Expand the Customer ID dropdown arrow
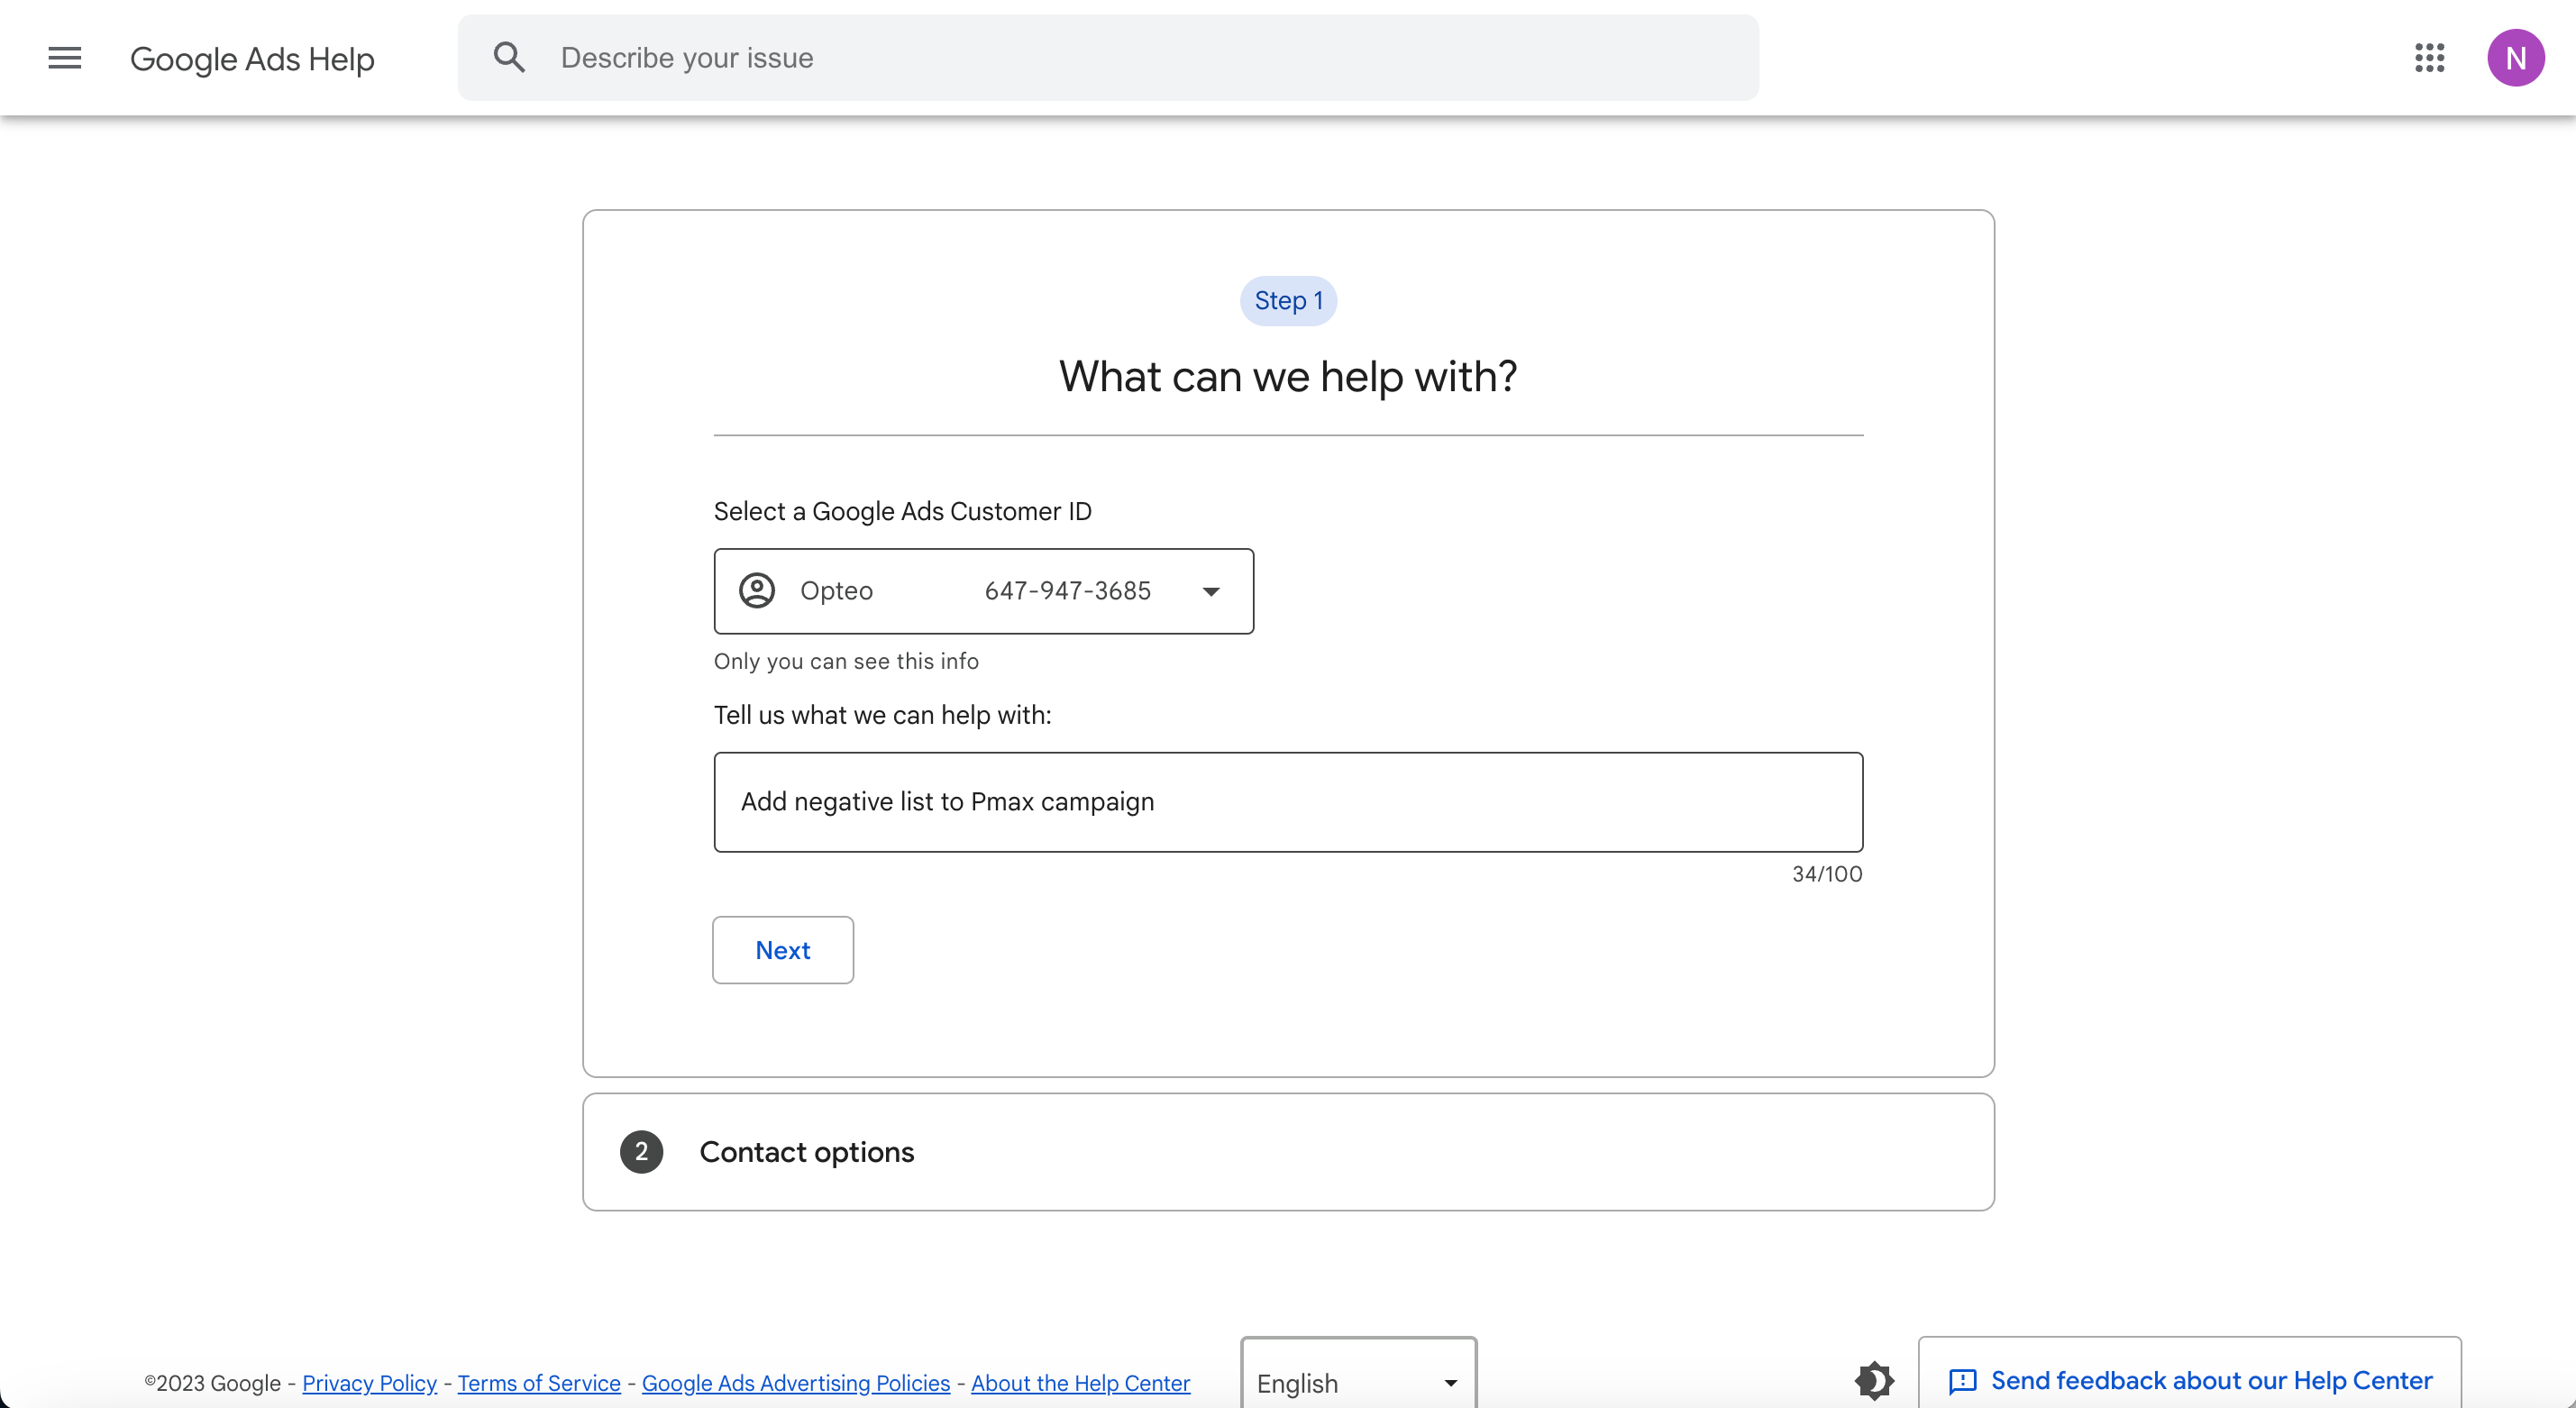 (x=1211, y=592)
